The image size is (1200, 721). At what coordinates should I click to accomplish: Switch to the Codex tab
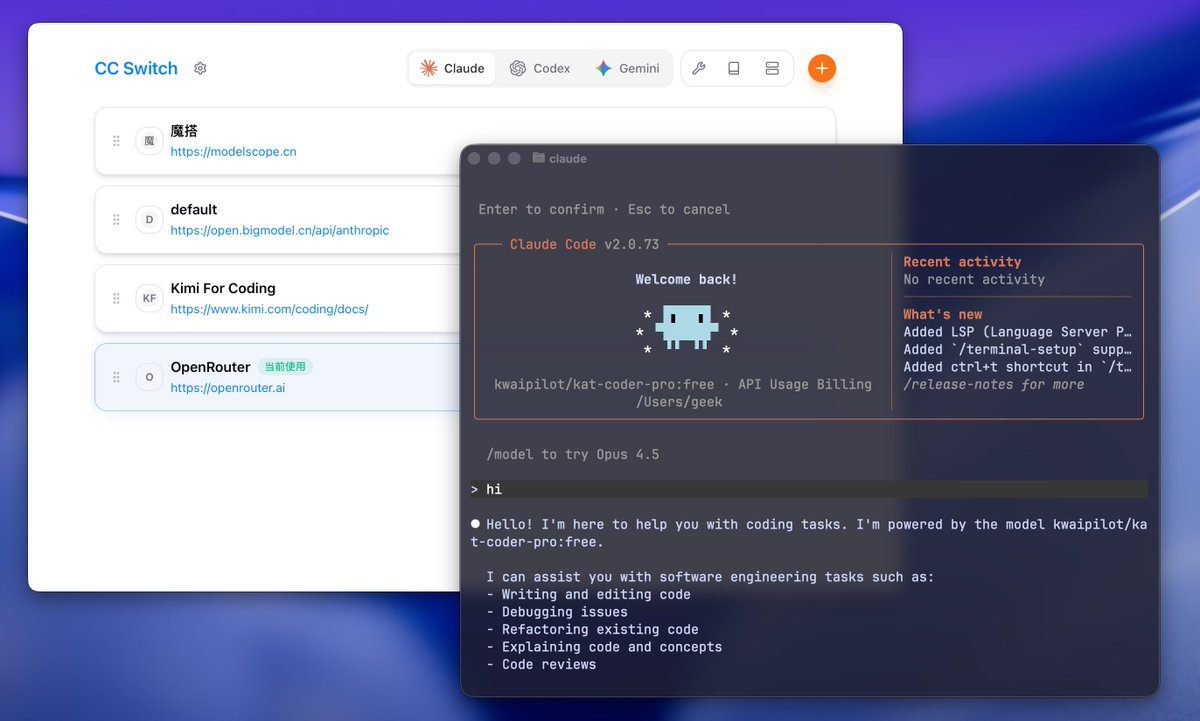click(540, 68)
